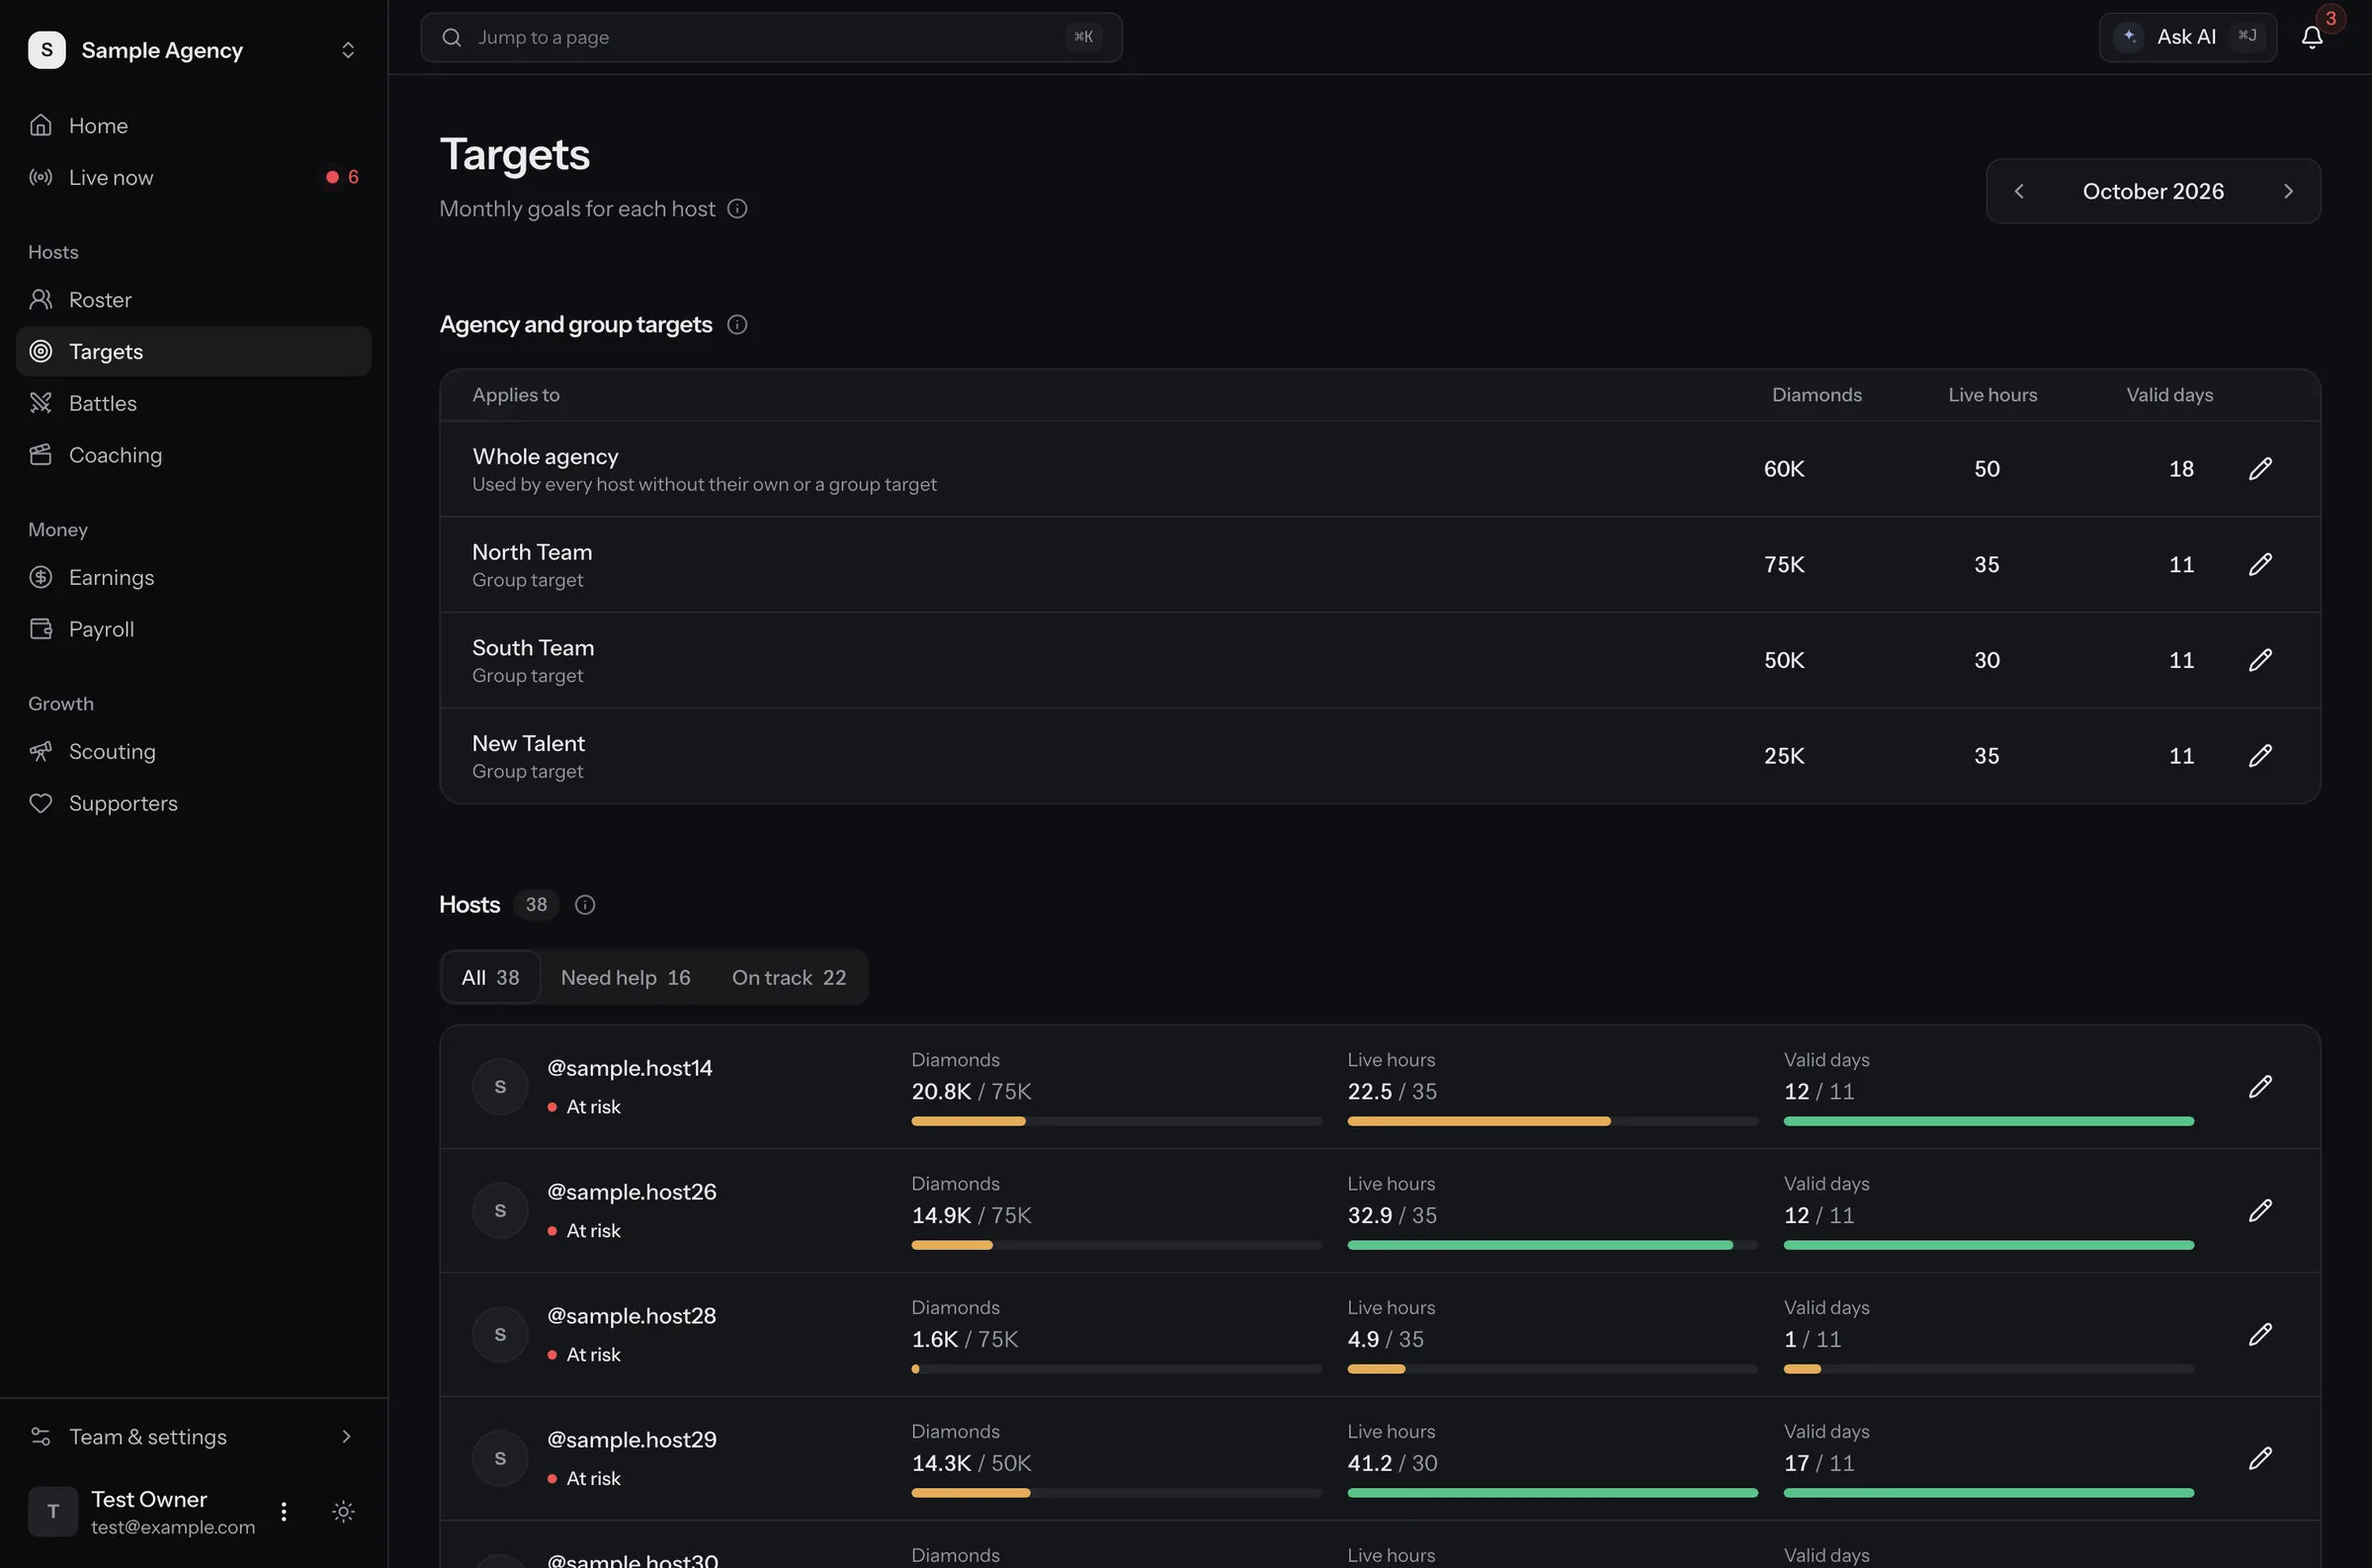
Task: Toggle light/dark theme sun icon
Action: 343,1511
